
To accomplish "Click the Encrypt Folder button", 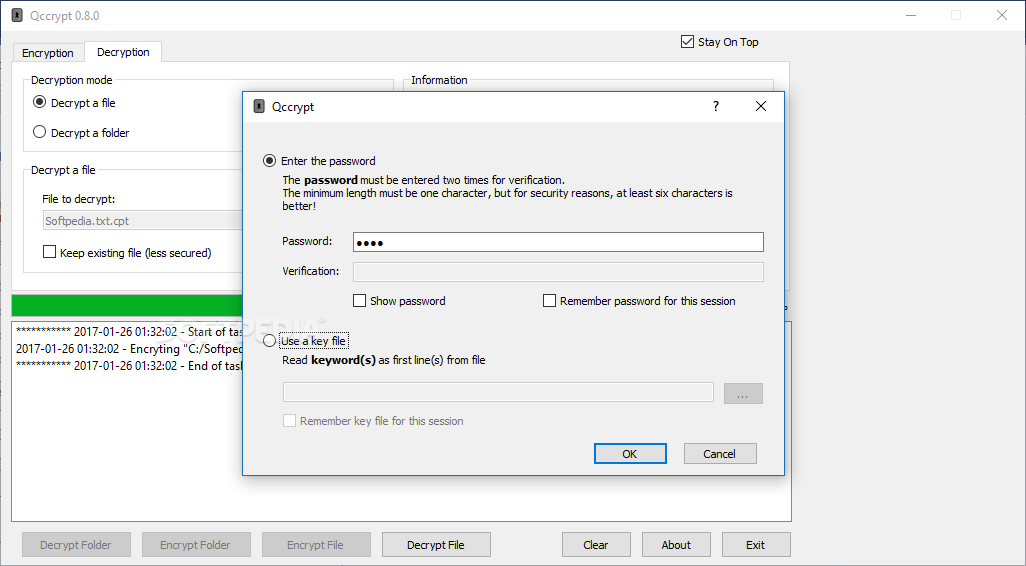I will click(196, 544).
